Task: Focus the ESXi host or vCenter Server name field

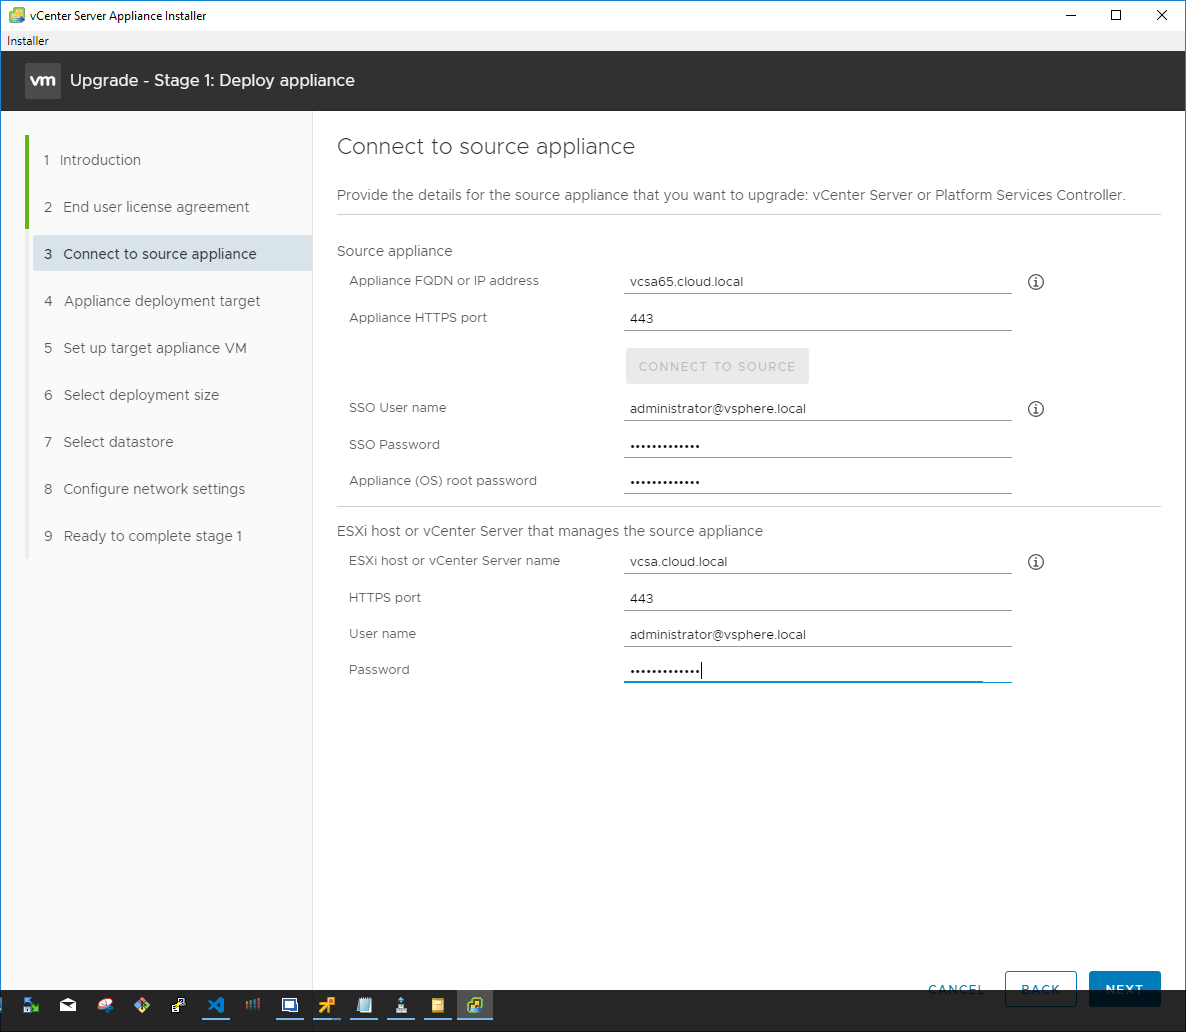Action: pos(818,561)
